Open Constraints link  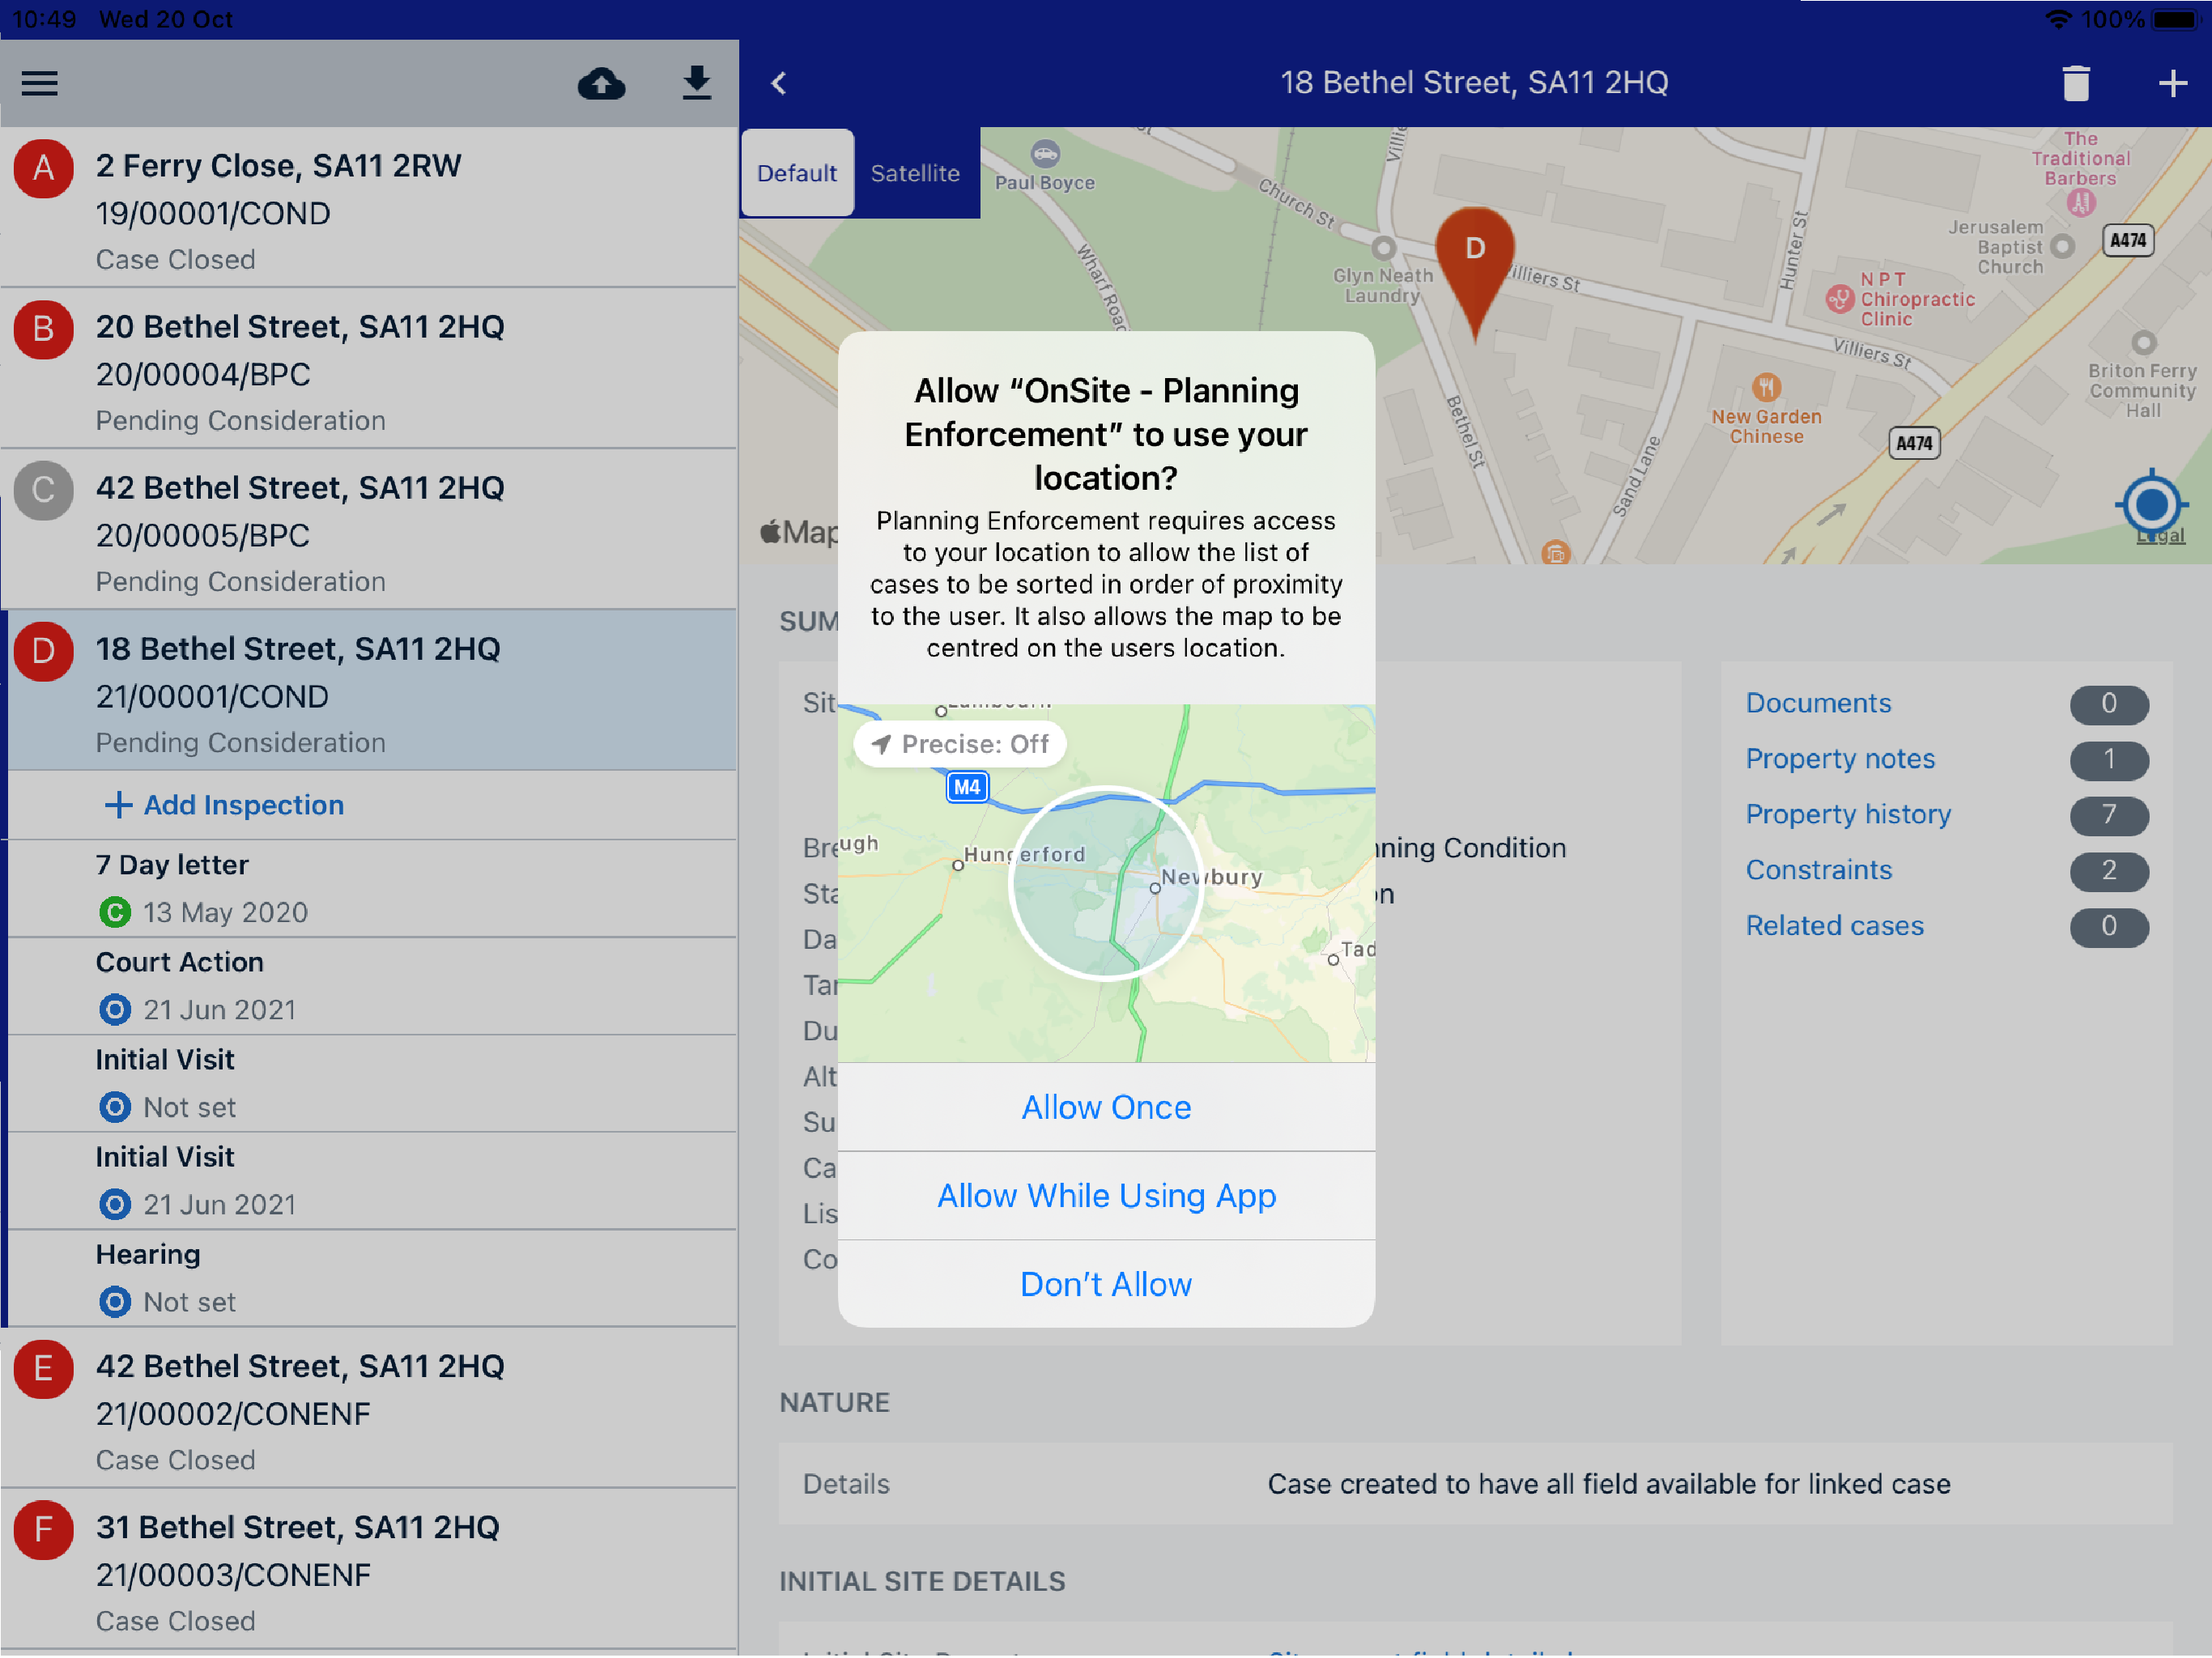point(1819,870)
